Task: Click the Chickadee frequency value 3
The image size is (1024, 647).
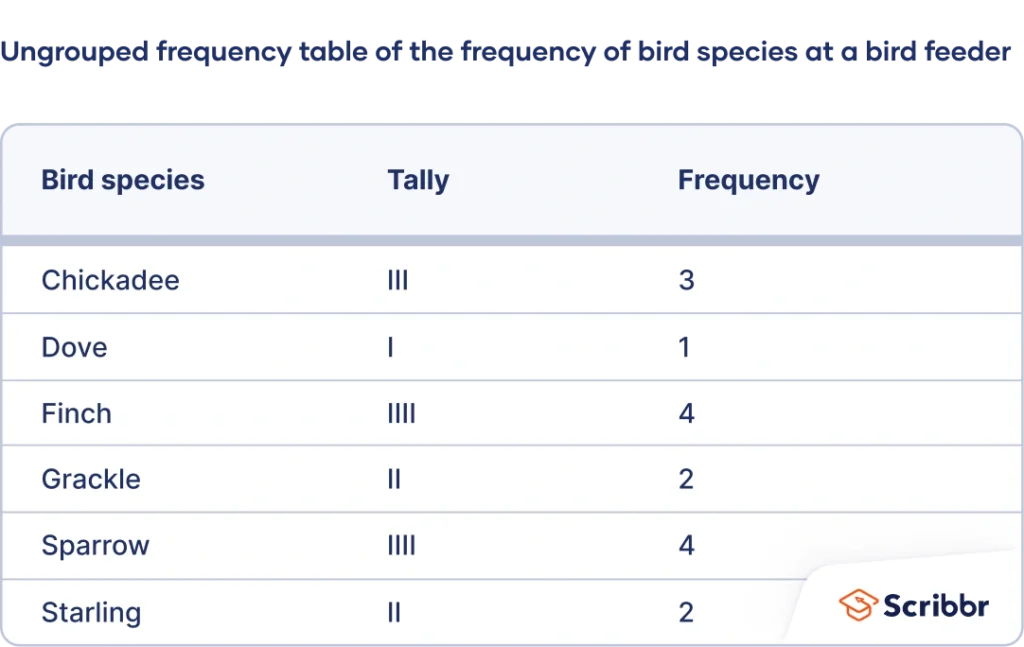Action: click(x=686, y=280)
